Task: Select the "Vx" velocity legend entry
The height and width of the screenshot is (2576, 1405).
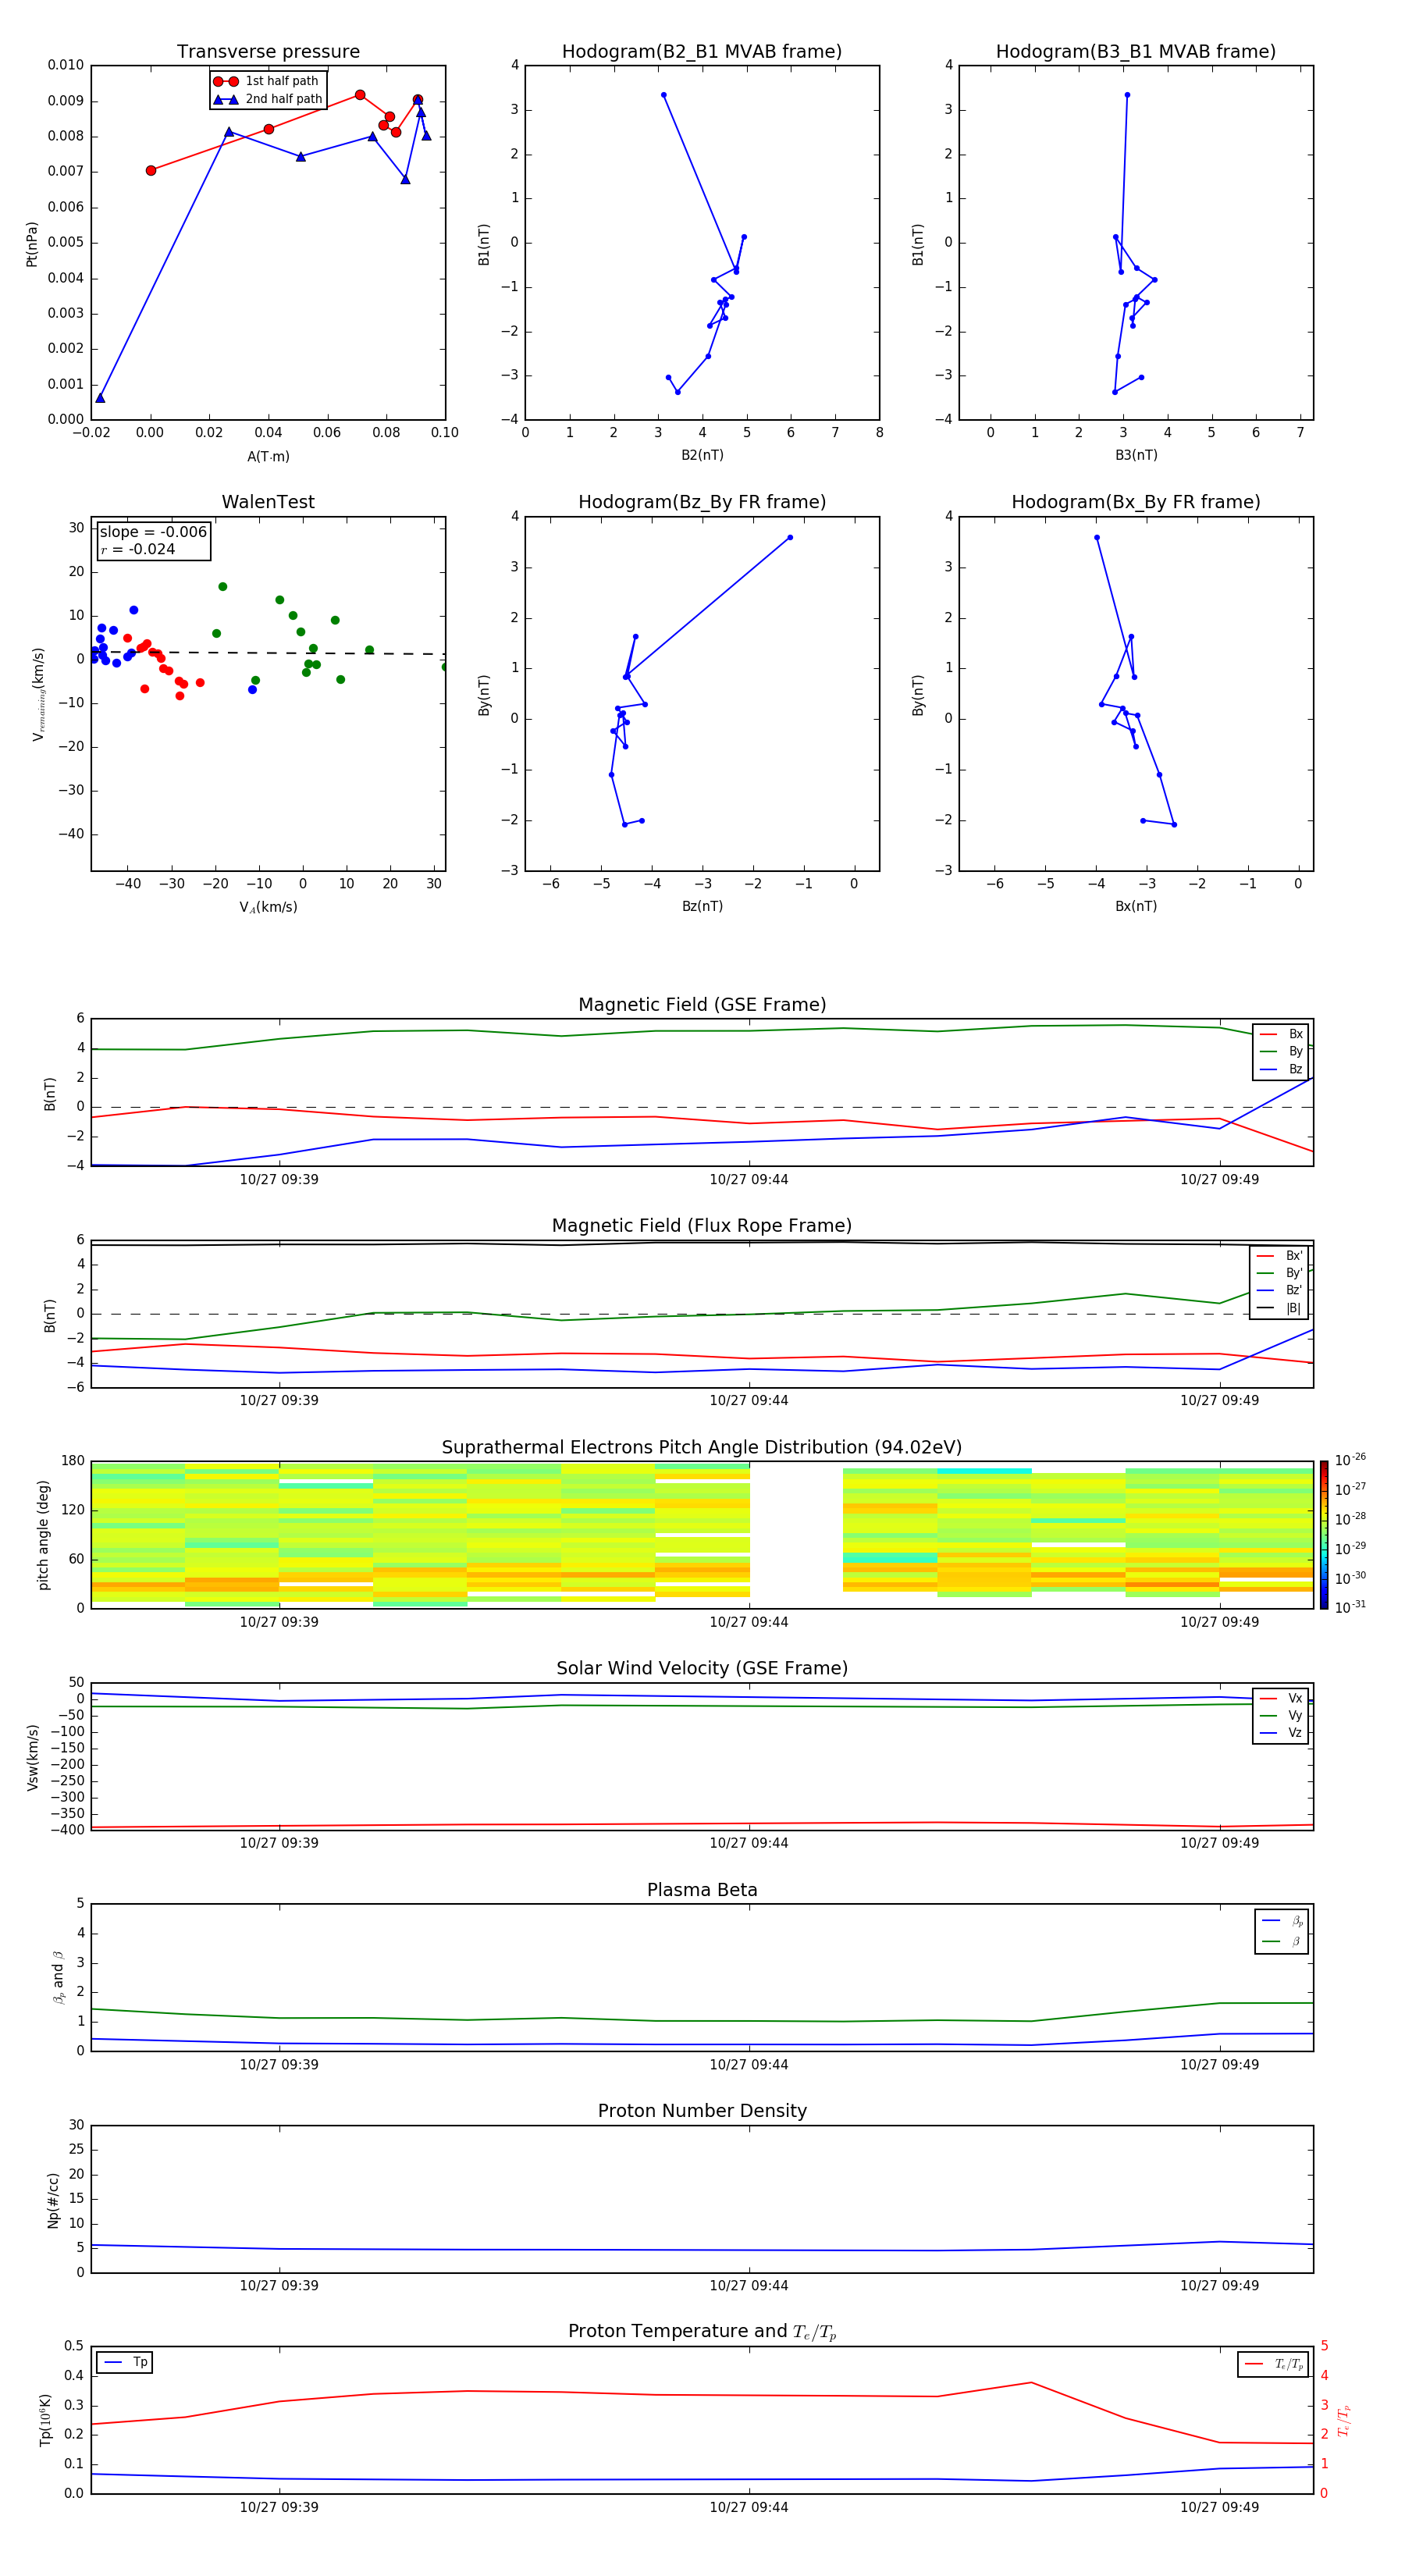Action: [1282, 1698]
